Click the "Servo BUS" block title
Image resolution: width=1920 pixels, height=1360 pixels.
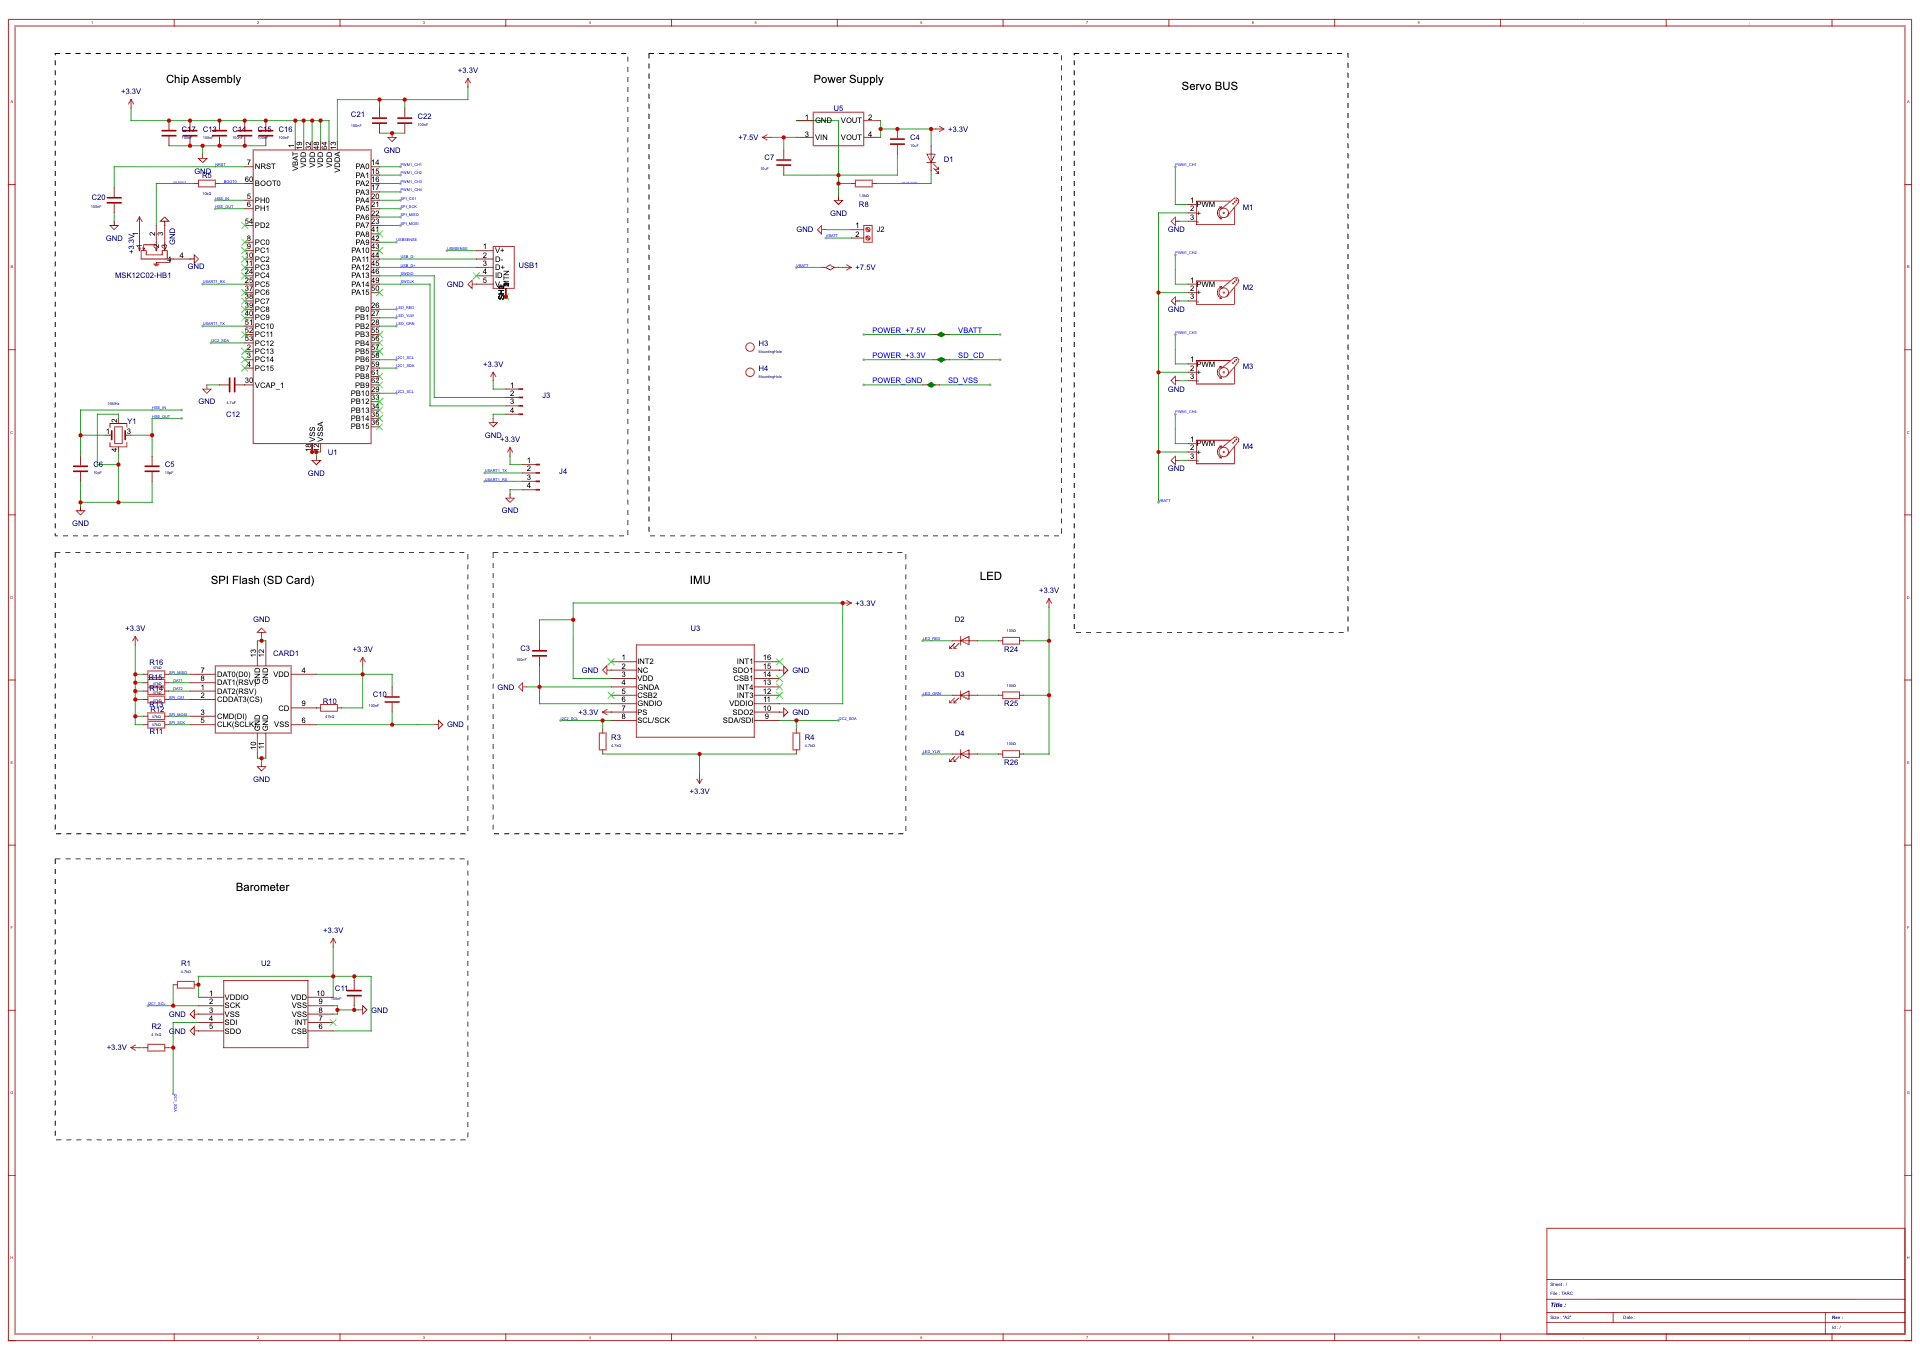click(x=1209, y=86)
